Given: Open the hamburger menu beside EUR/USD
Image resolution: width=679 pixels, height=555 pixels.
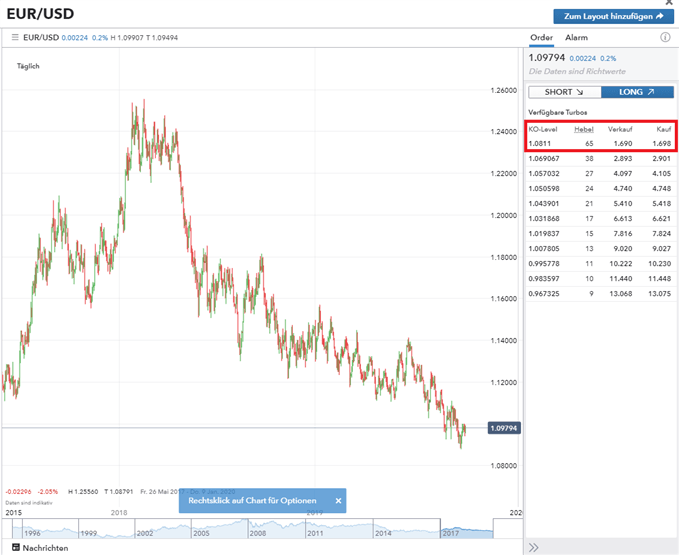Looking at the screenshot, I should point(15,37).
